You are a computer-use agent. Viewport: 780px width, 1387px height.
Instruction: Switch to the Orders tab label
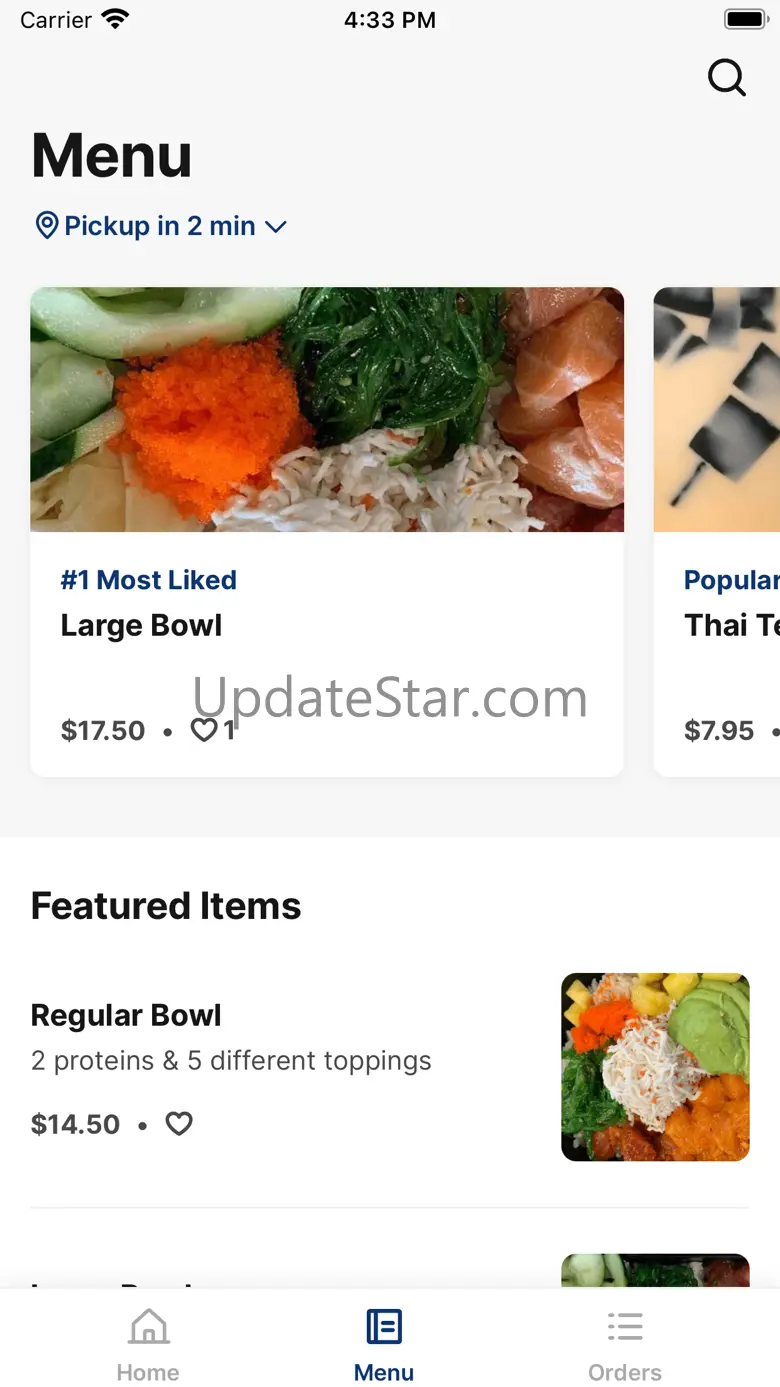pos(625,1372)
